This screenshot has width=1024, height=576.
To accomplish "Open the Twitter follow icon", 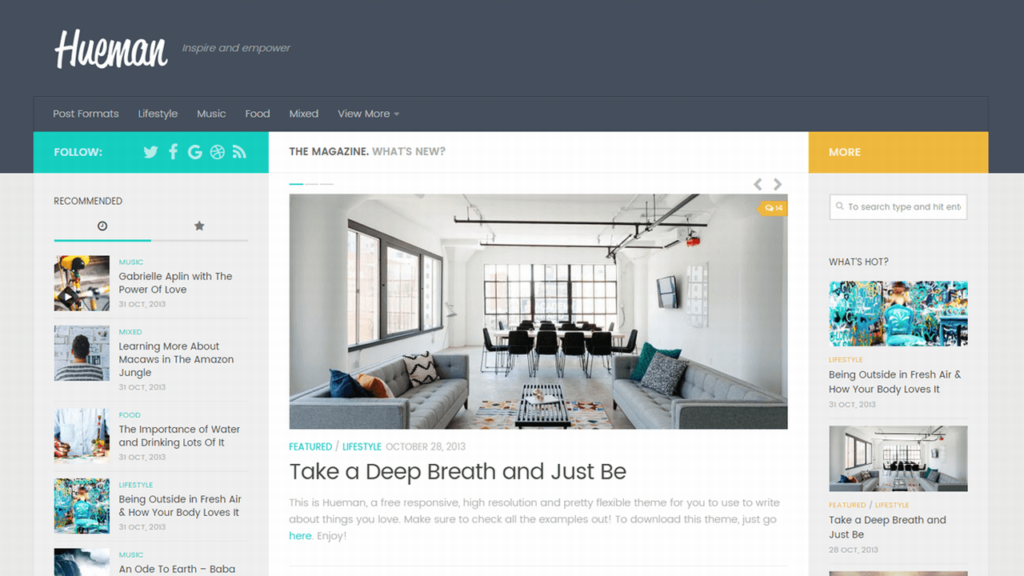I will point(151,152).
